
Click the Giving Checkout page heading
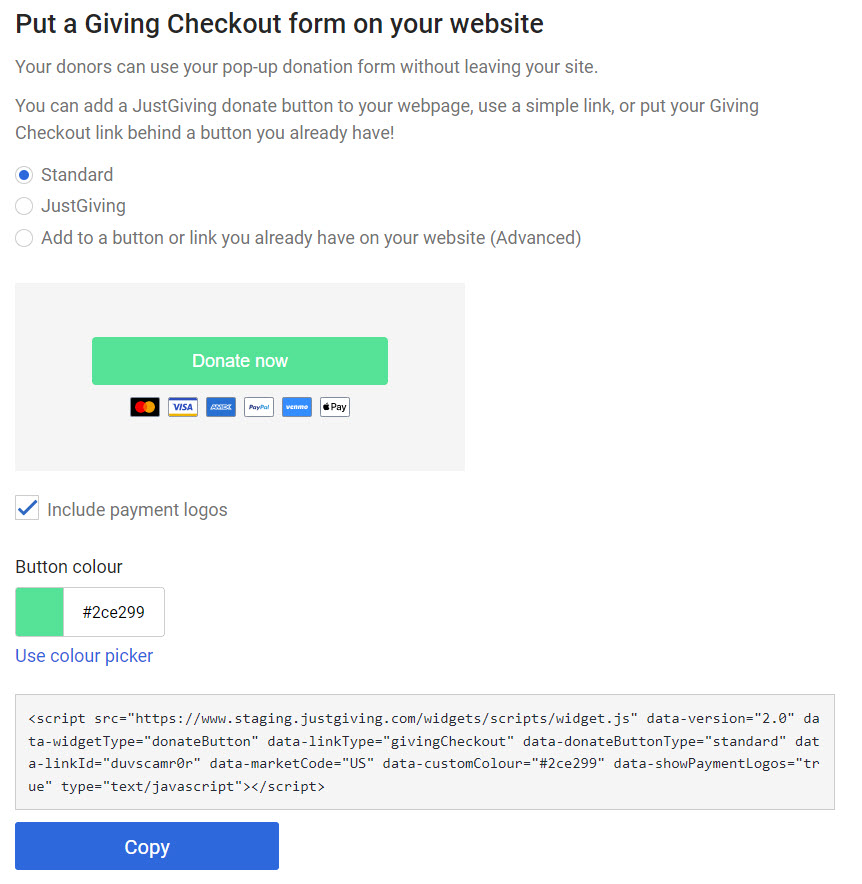(279, 23)
